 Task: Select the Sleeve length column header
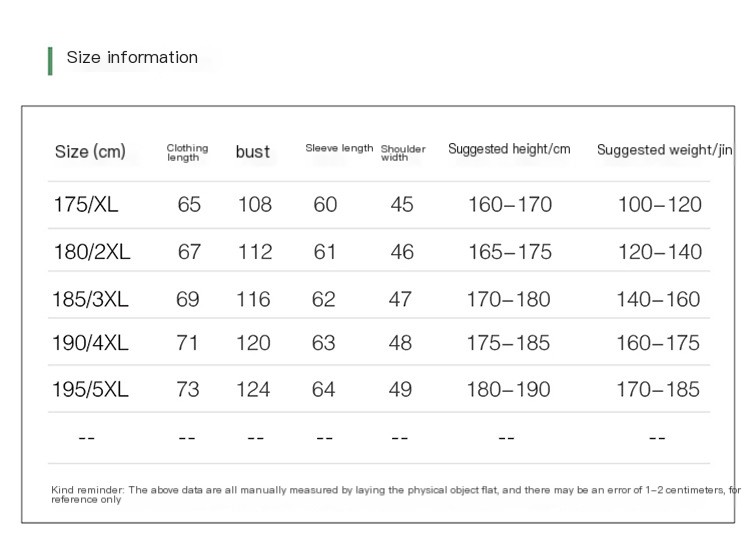339,148
